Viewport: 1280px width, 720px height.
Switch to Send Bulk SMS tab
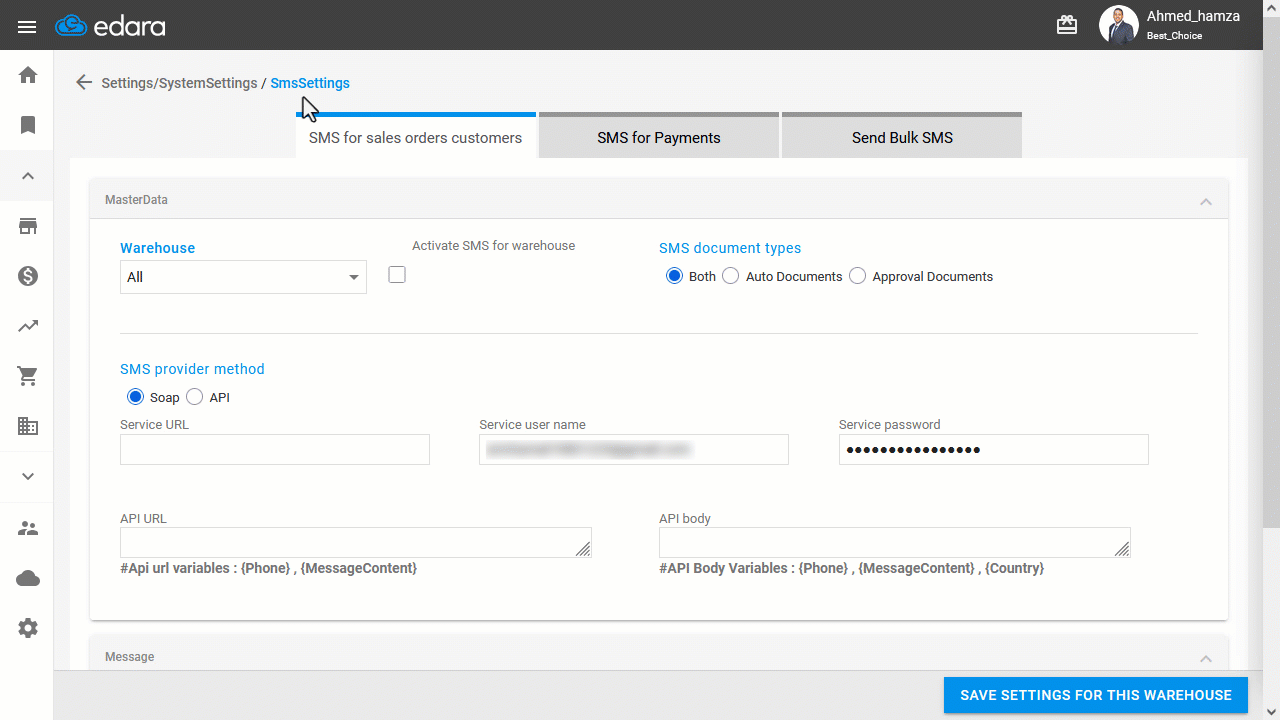[x=902, y=137]
